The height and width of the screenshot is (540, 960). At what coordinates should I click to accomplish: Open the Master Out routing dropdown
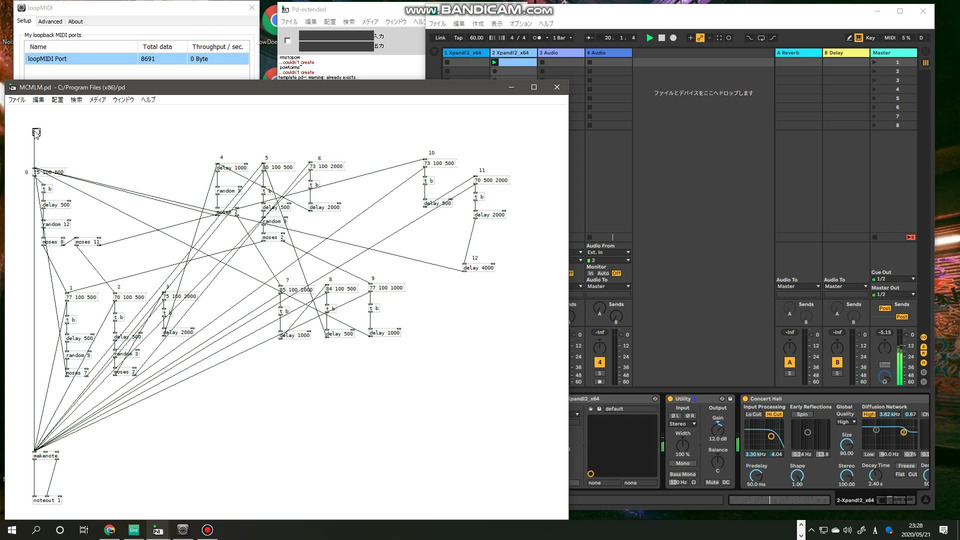point(892,295)
